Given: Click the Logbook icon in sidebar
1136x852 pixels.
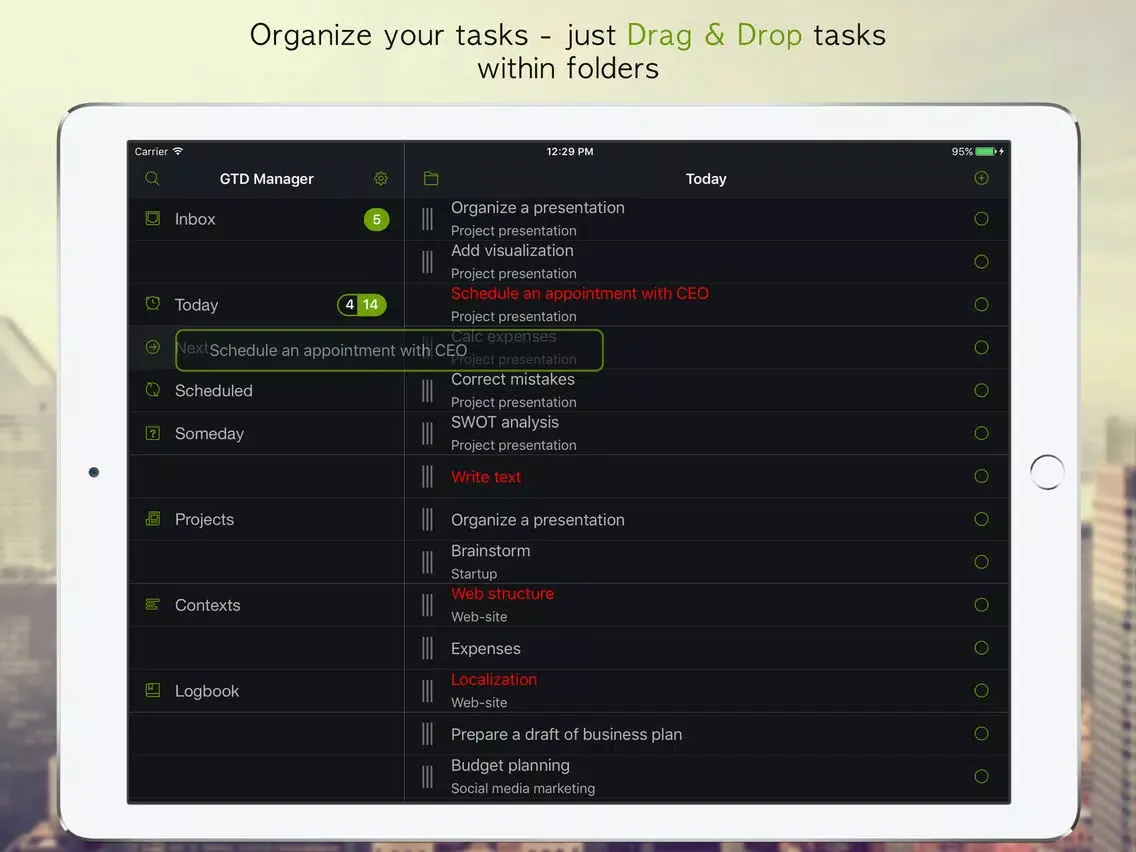Looking at the screenshot, I should [x=153, y=690].
